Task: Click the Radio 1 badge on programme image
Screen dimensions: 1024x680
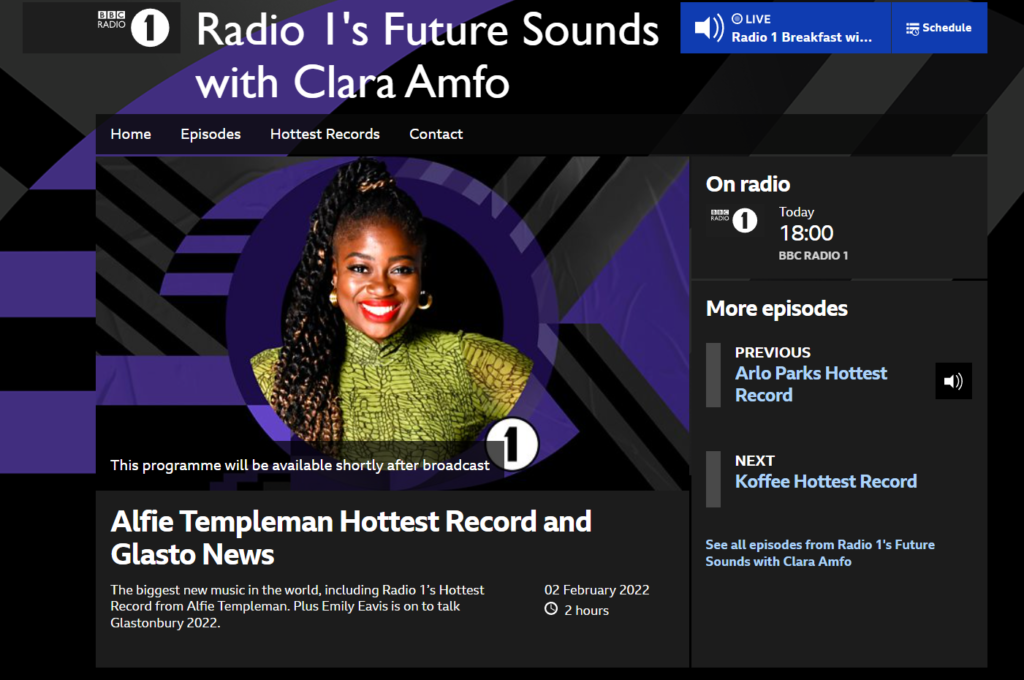Action: pos(512,444)
